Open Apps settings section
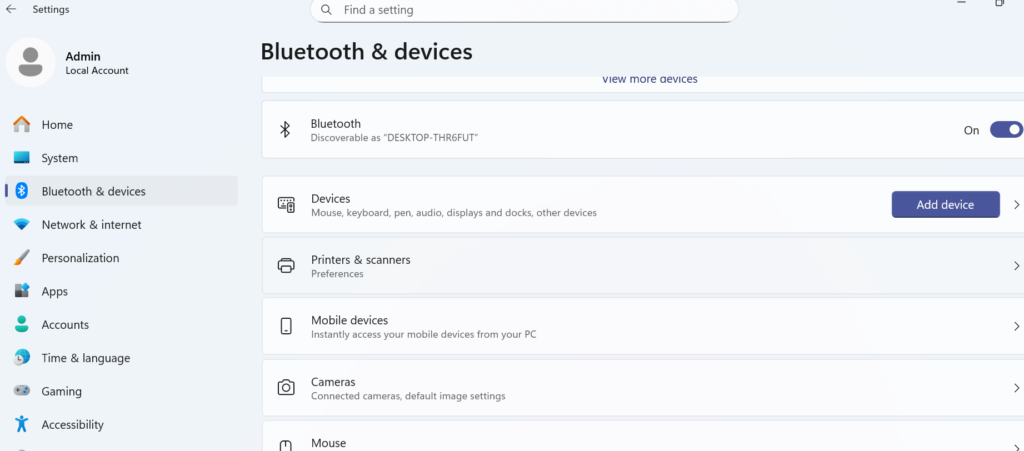The height and width of the screenshot is (451, 1024). [x=121, y=291]
